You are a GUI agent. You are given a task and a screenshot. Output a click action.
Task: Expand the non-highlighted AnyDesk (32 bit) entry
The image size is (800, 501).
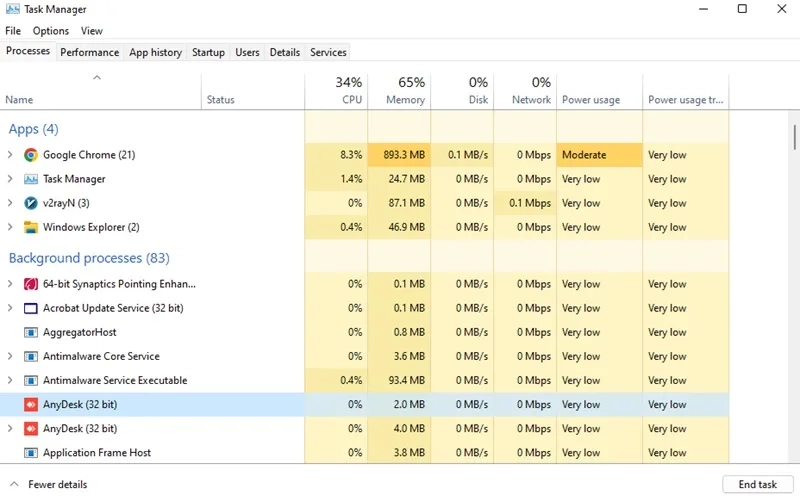coord(10,429)
